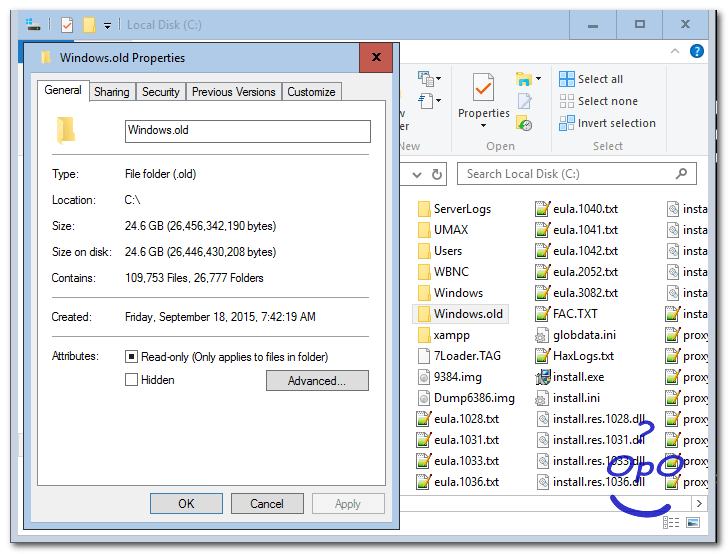Expand the Open button dropdown arrow
The image size is (728, 554).
coord(538,78)
